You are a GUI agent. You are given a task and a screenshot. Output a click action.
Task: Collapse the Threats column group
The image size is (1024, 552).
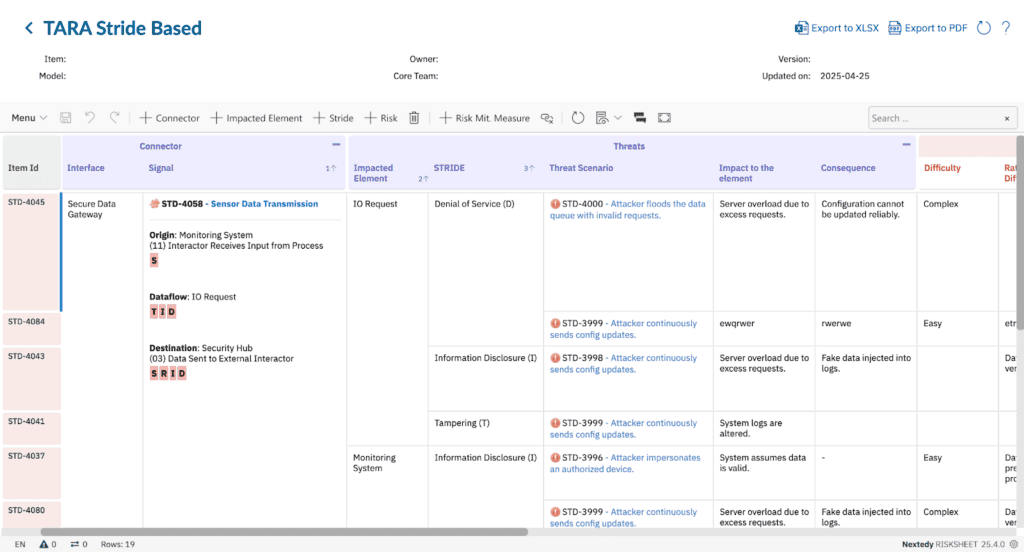[x=906, y=145]
